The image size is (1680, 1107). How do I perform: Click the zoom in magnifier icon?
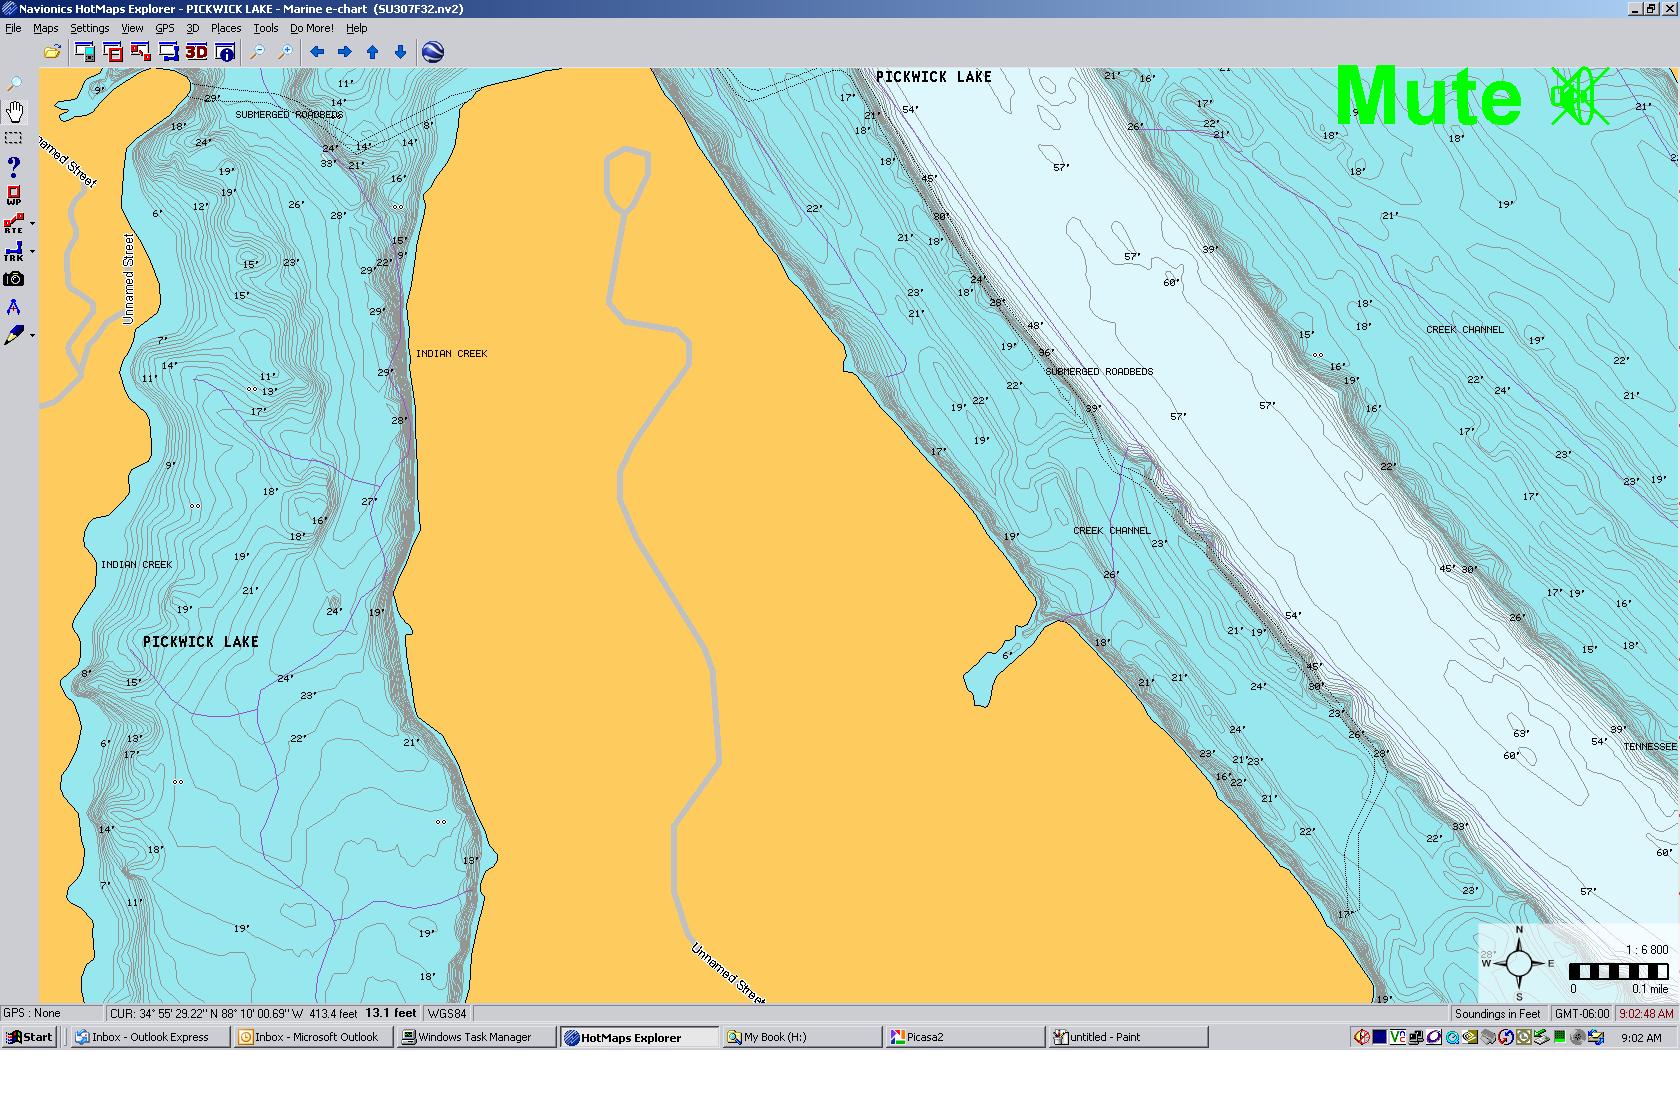(285, 52)
